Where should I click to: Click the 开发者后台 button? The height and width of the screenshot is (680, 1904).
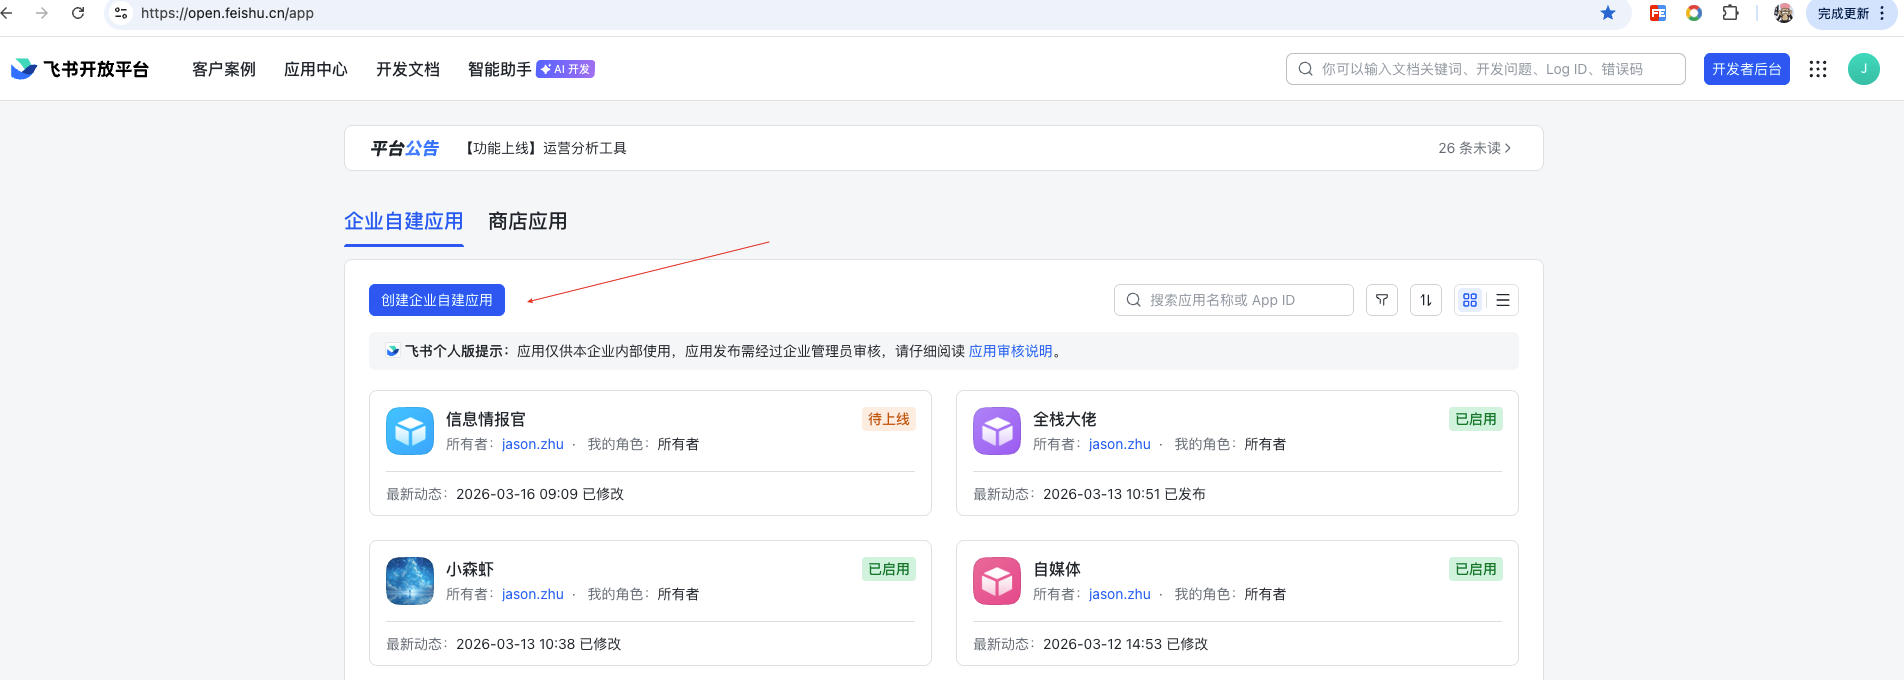click(1747, 69)
